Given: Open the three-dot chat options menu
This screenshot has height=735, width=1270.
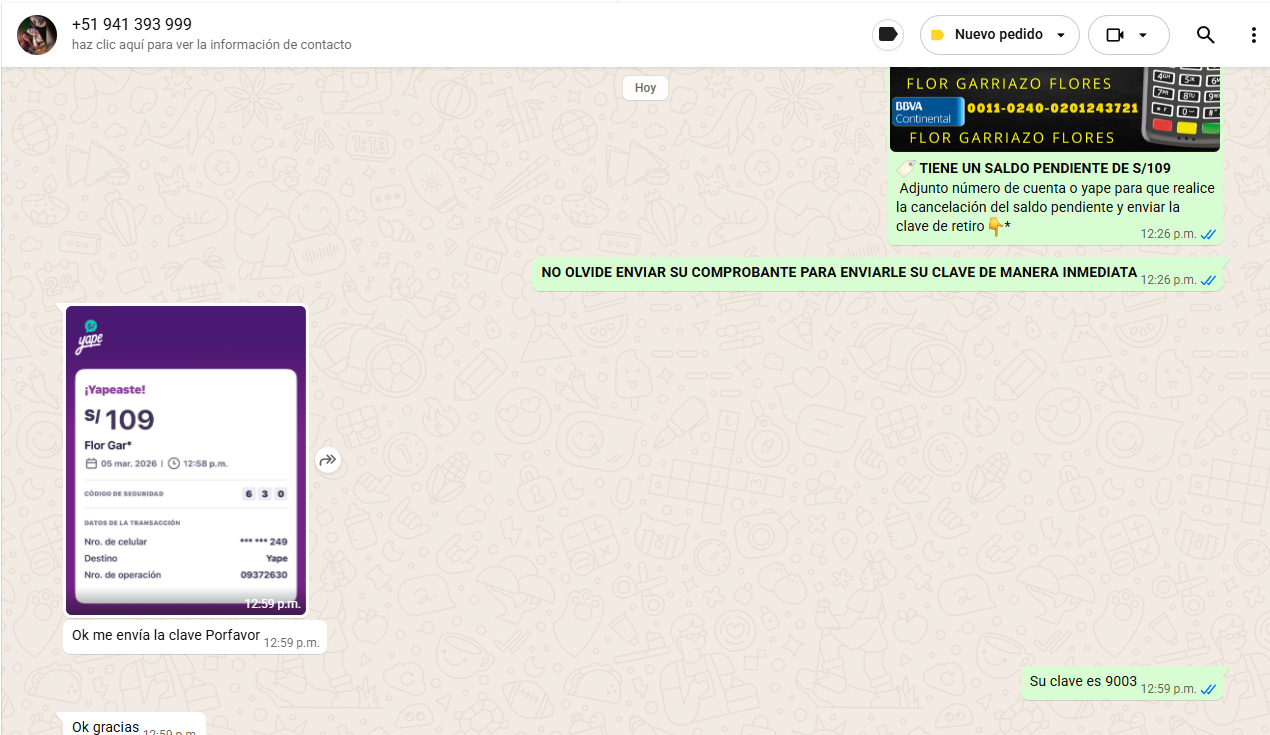Looking at the screenshot, I should [1253, 35].
